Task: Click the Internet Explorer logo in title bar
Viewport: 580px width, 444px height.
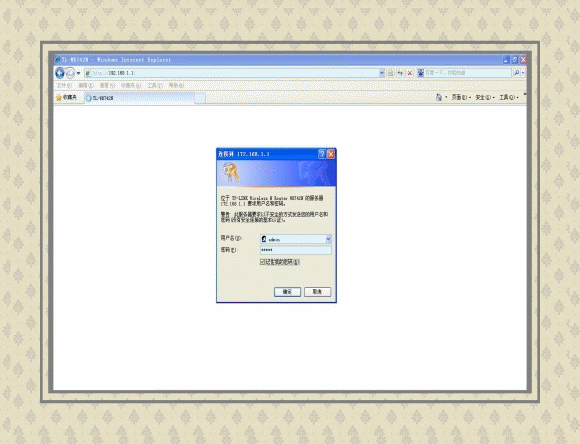Action: point(57,60)
